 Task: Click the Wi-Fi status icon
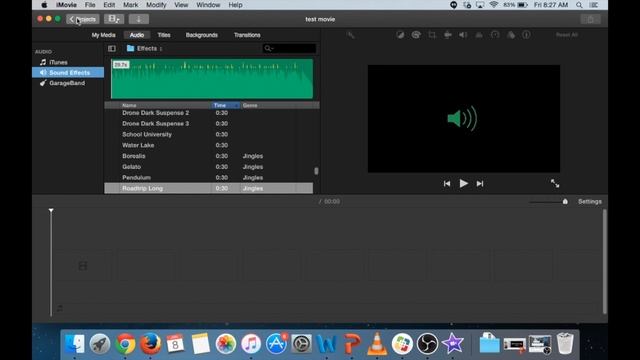pos(493,5)
